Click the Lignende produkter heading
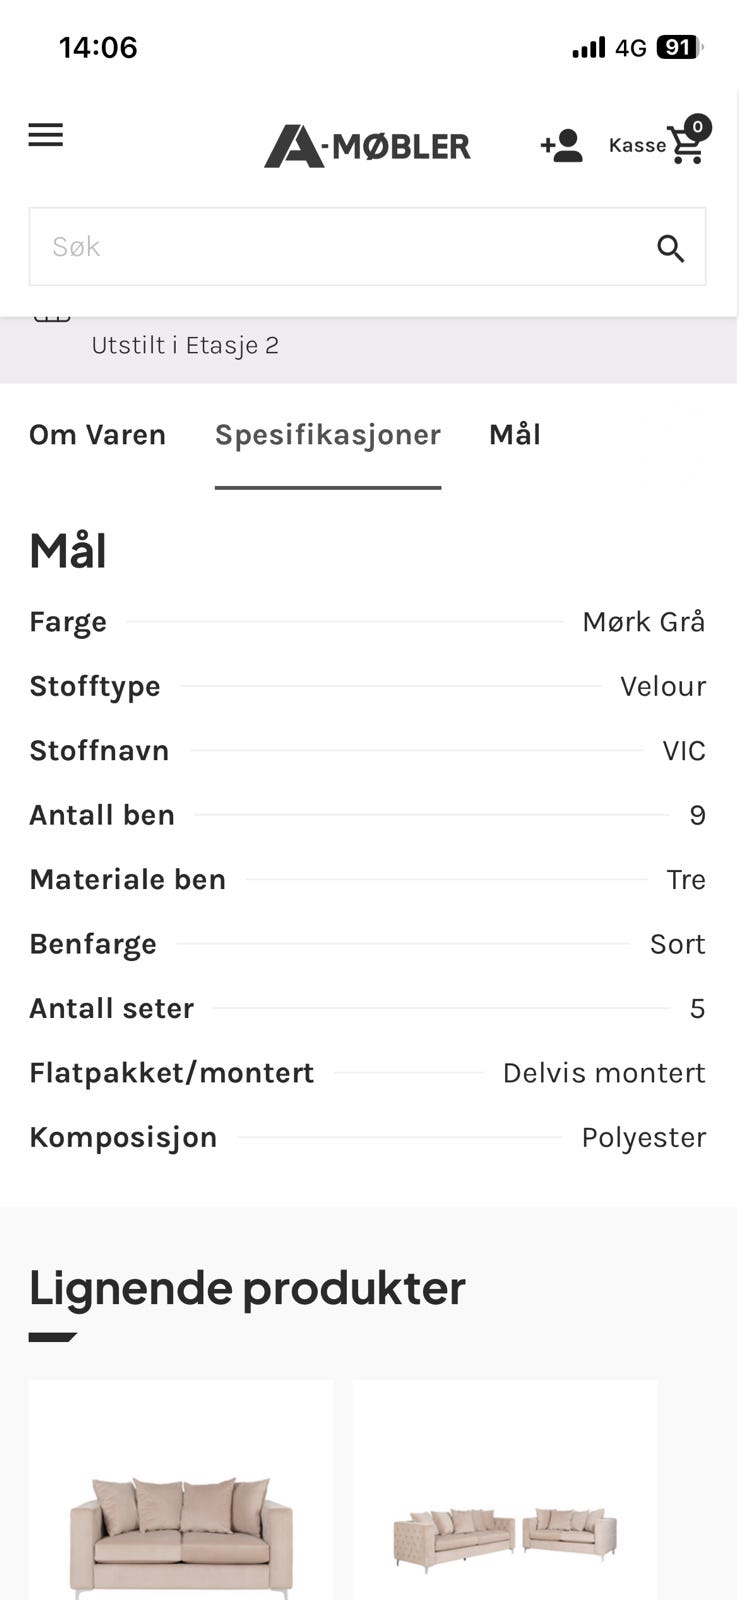 [246, 1288]
